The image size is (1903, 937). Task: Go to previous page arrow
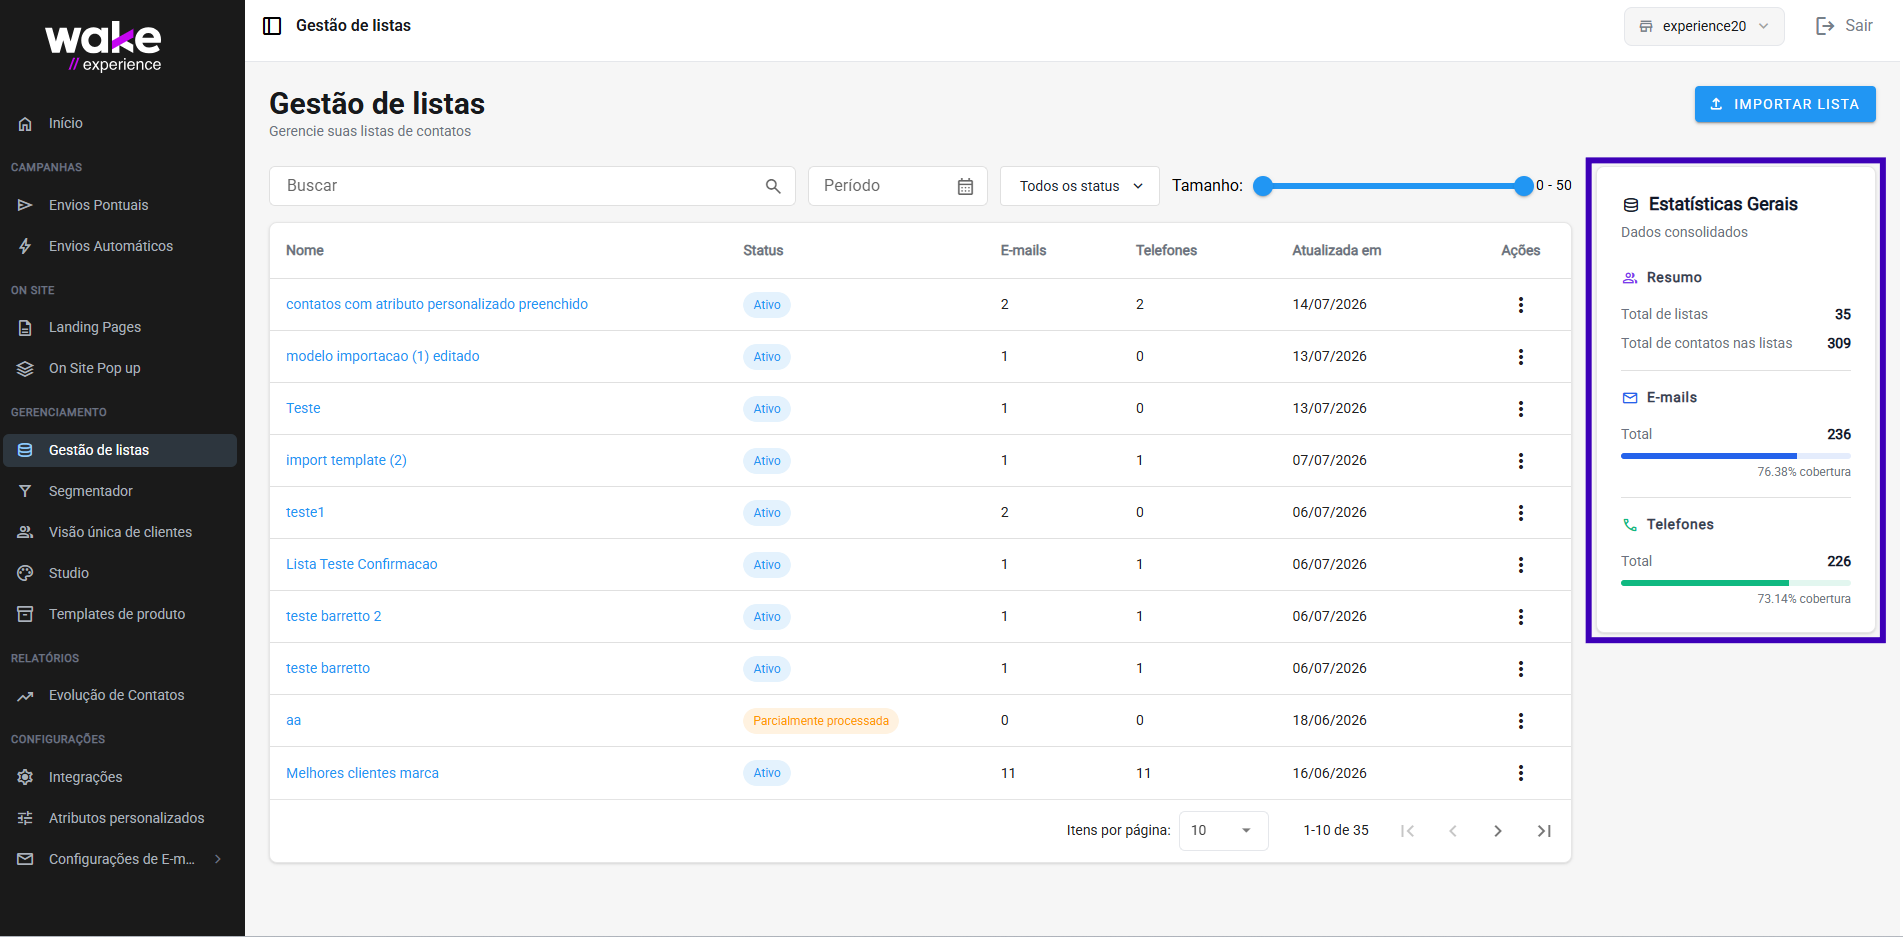coord(1453,831)
